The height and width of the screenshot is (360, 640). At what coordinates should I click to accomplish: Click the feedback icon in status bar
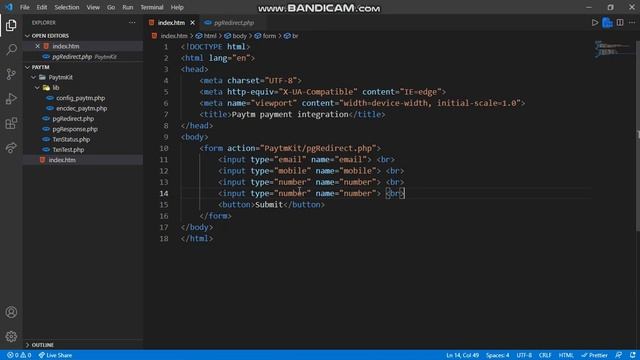(x=619, y=355)
